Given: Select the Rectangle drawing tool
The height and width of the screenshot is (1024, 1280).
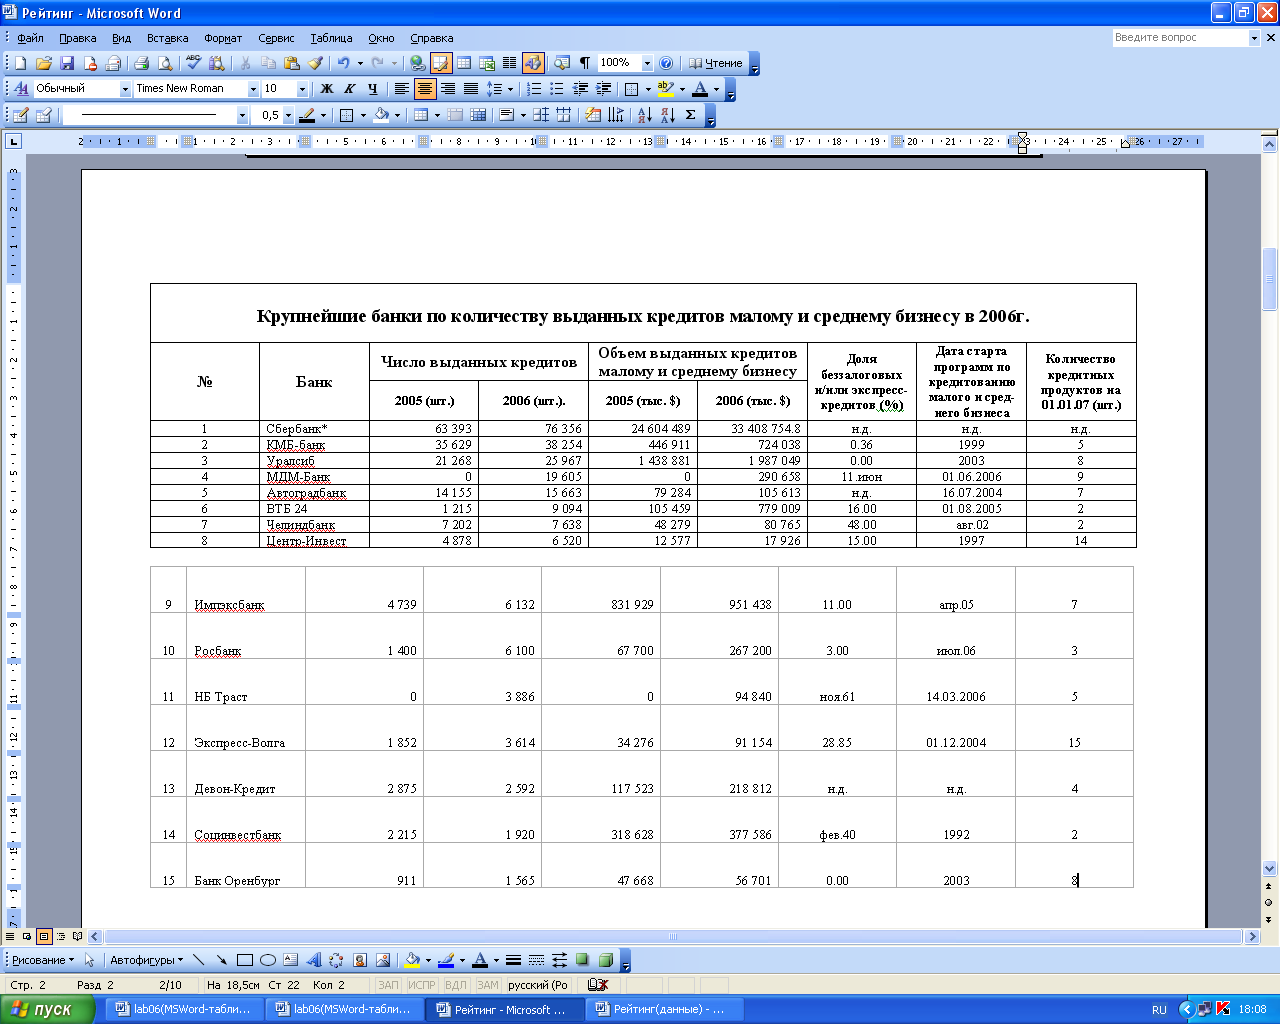Looking at the screenshot, I should 244,960.
